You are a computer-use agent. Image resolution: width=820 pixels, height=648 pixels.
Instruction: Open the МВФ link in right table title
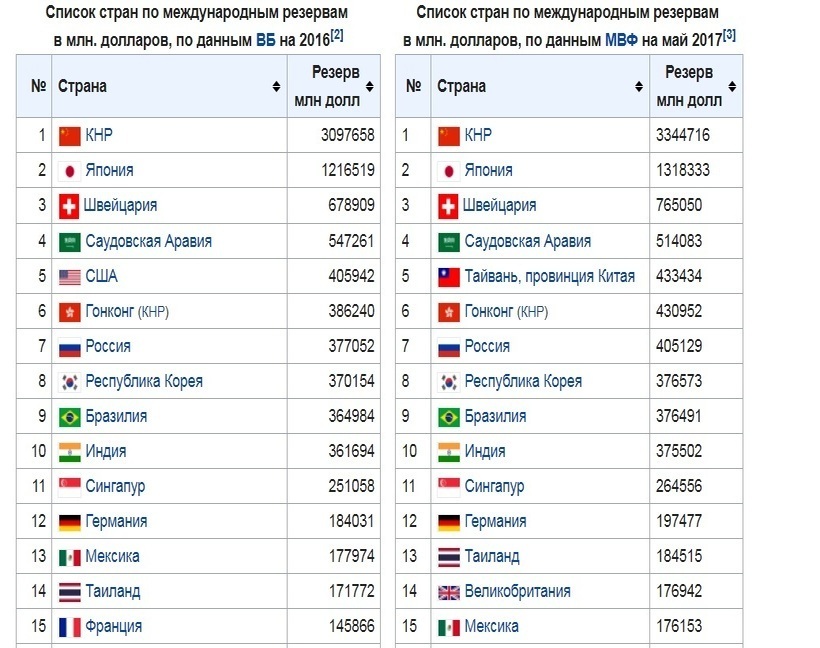pos(619,39)
